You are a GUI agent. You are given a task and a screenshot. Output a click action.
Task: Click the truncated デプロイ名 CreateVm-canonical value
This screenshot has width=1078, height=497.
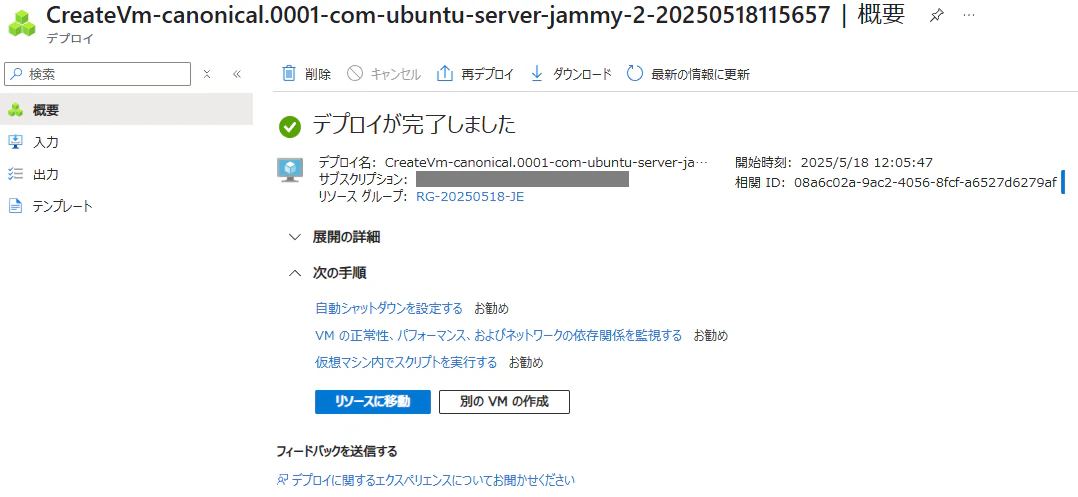tap(546, 163)
